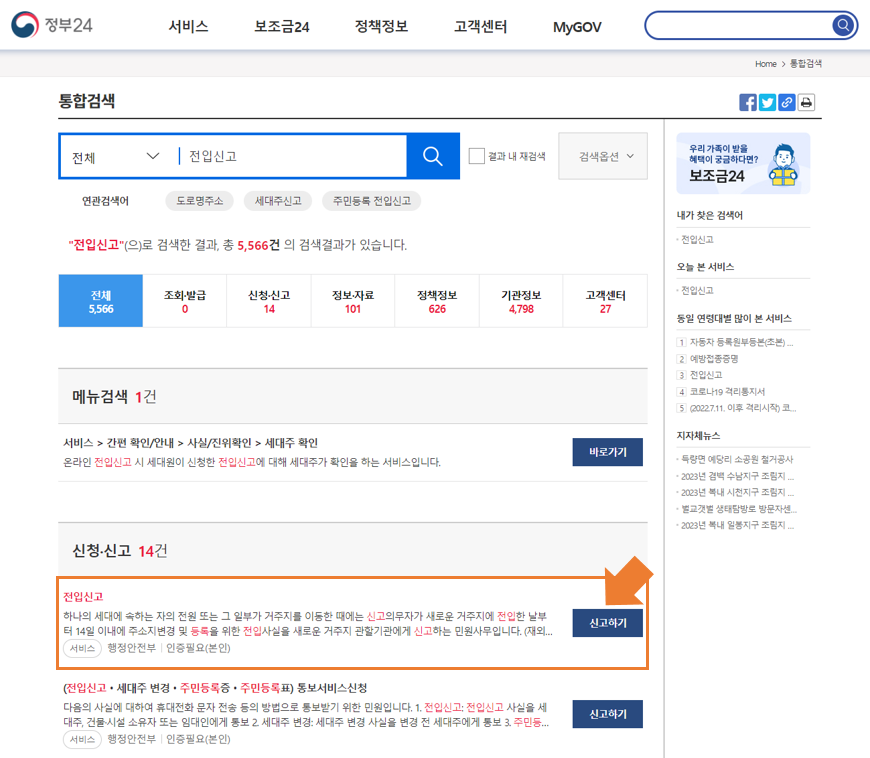
Task: Expand the 검색옵션 panel
Action: (602, 156)
